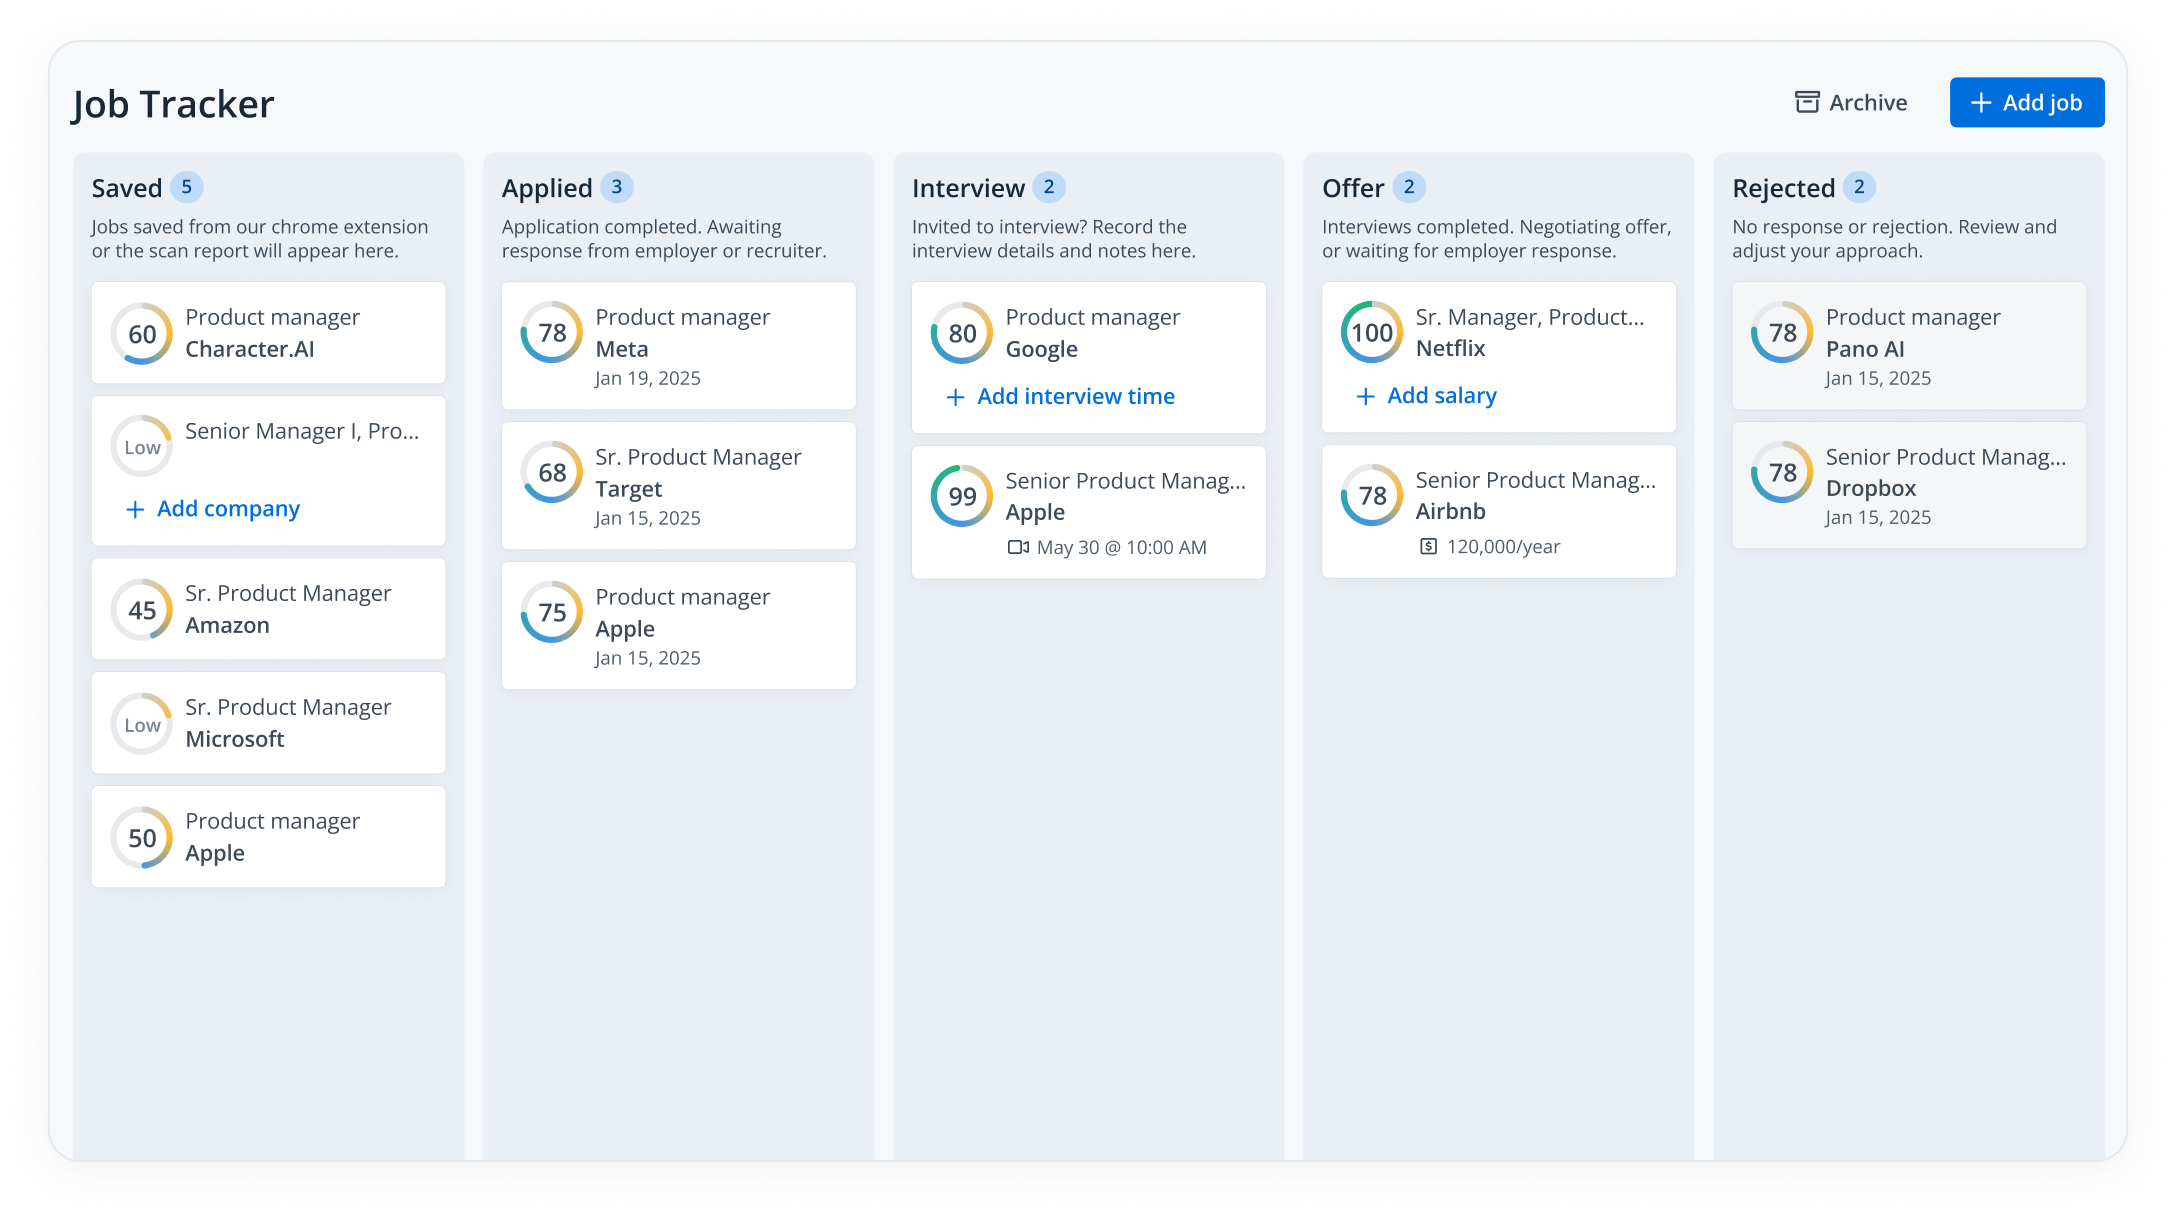
Task: Open the Target company name
Action: pyautogui.click(x=629, y=489)
